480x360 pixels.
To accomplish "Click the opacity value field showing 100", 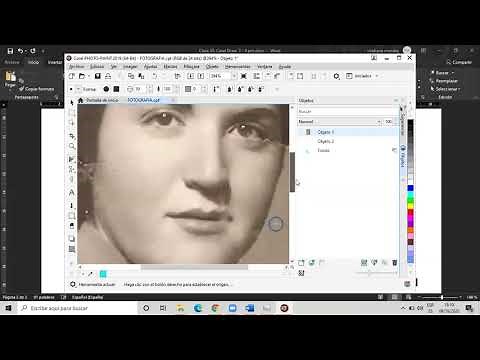I will (389, 122).
